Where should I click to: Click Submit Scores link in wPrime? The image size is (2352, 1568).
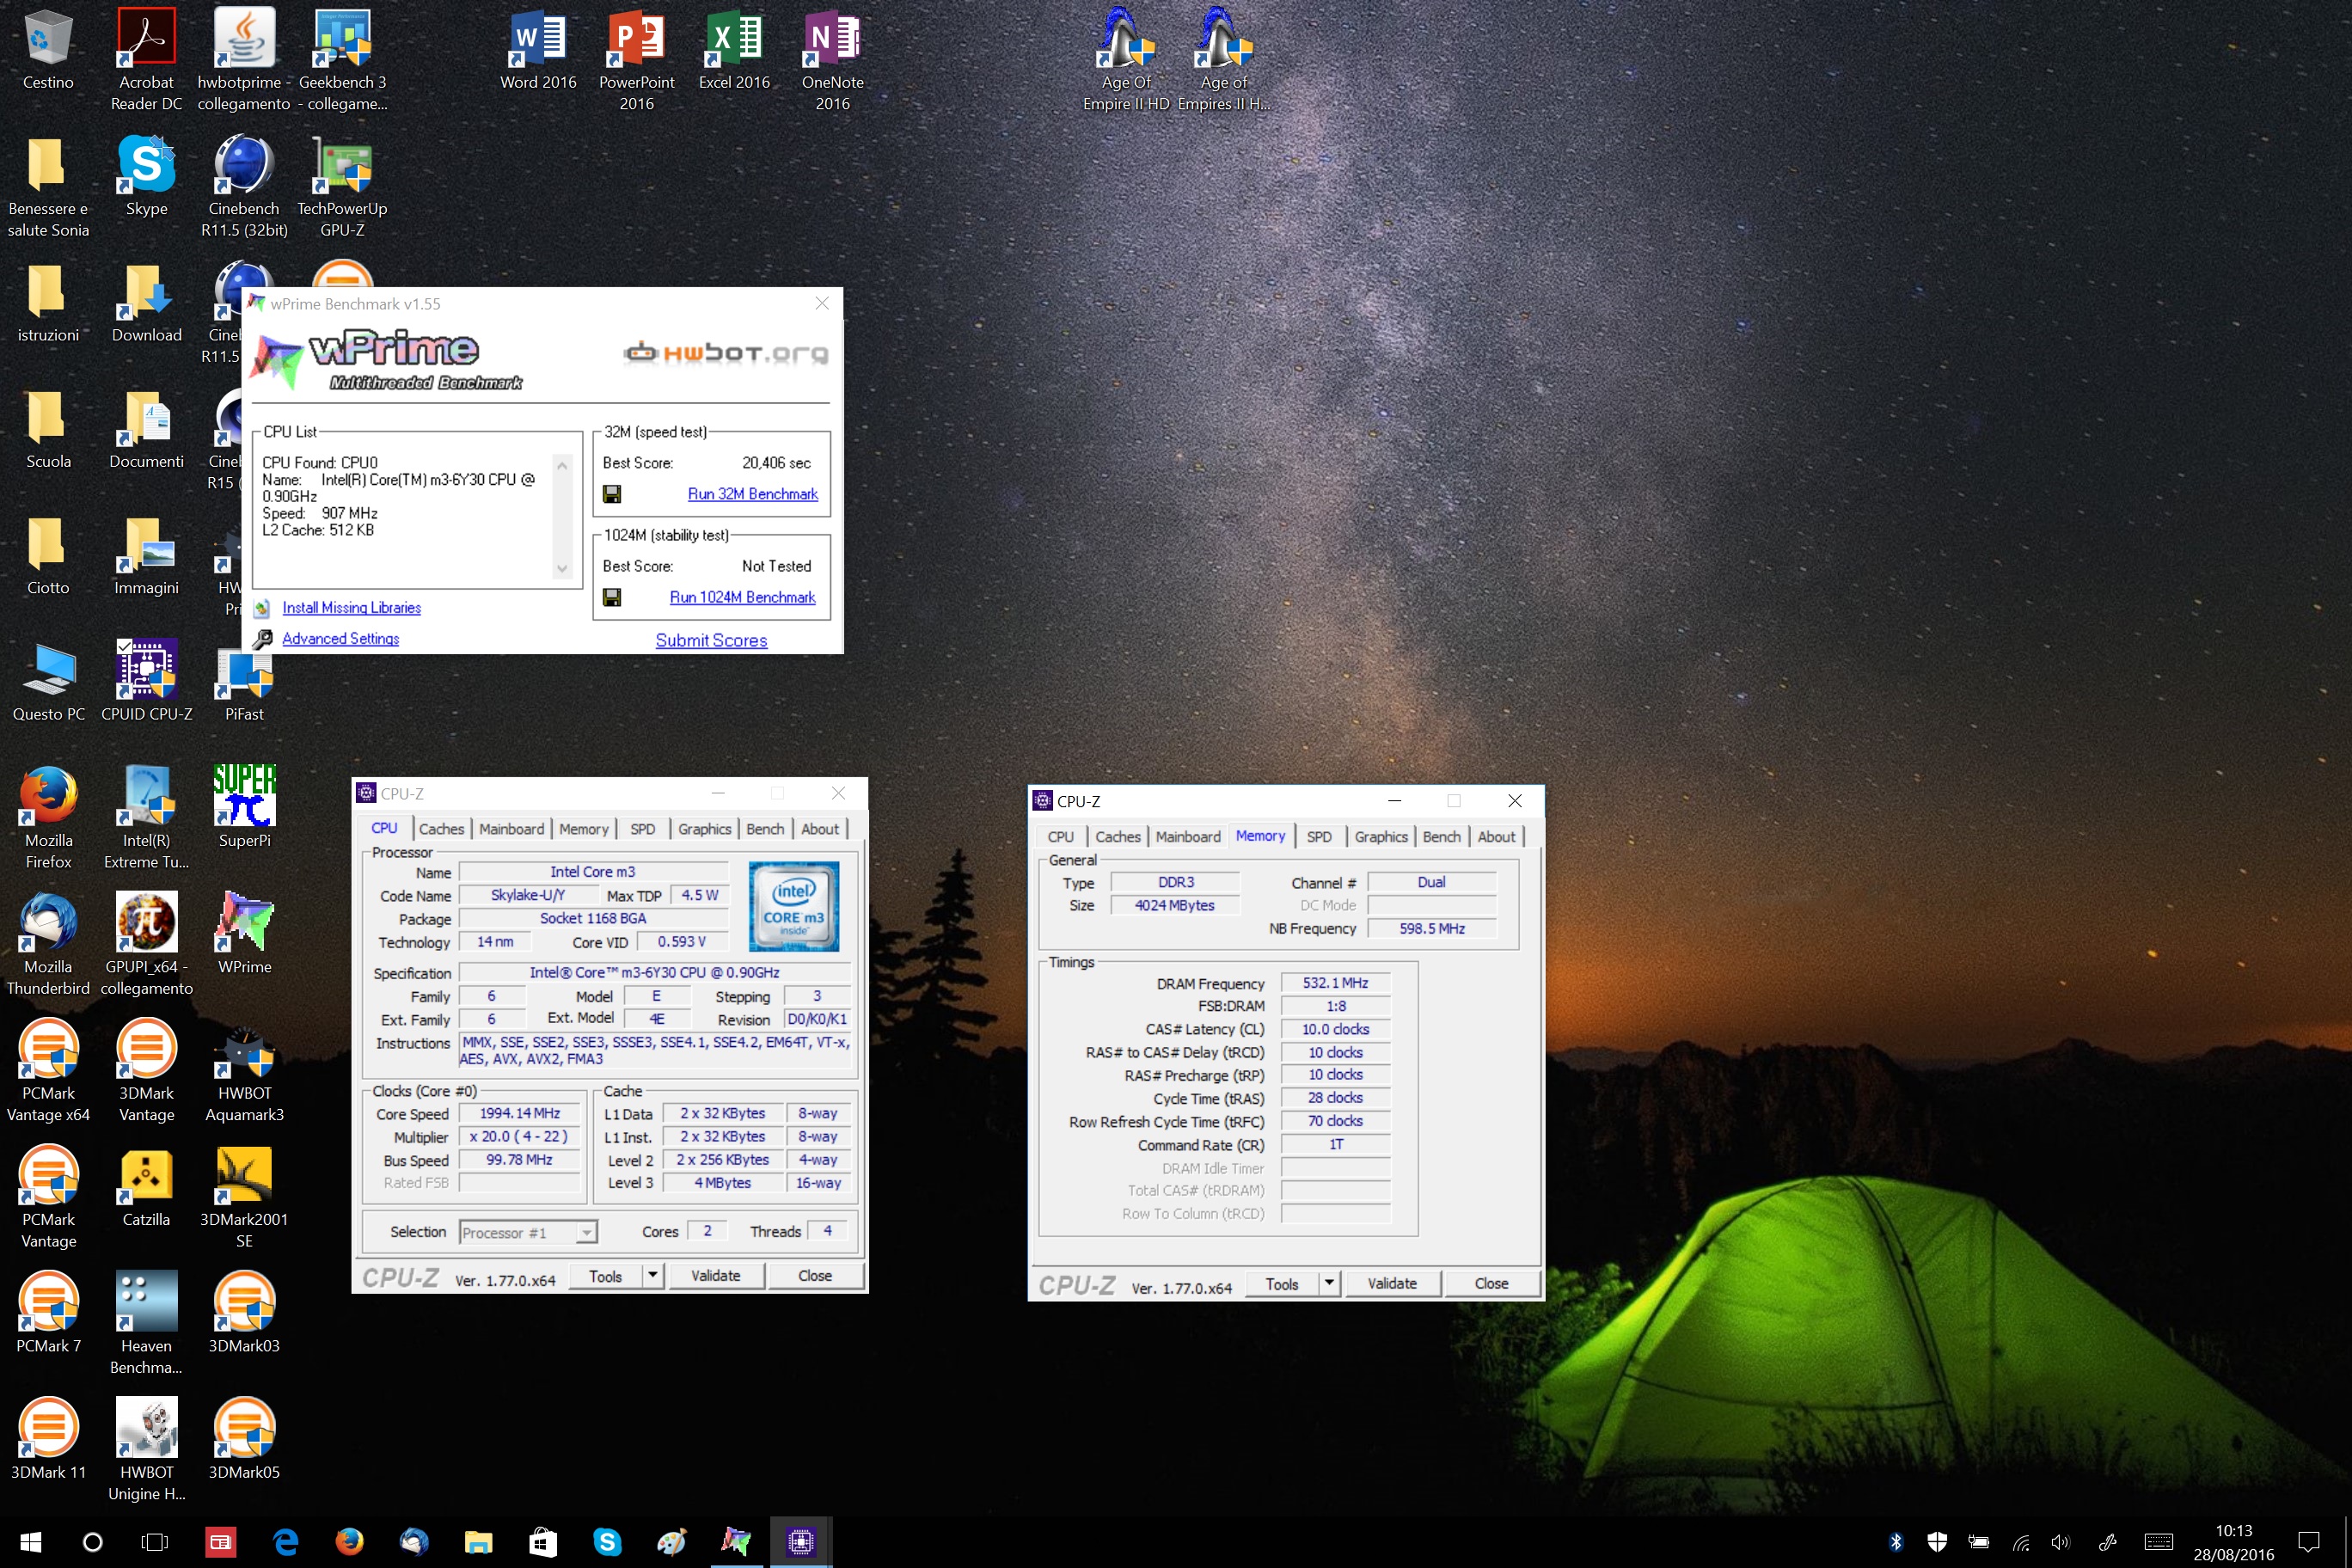[x=711, y=640]
